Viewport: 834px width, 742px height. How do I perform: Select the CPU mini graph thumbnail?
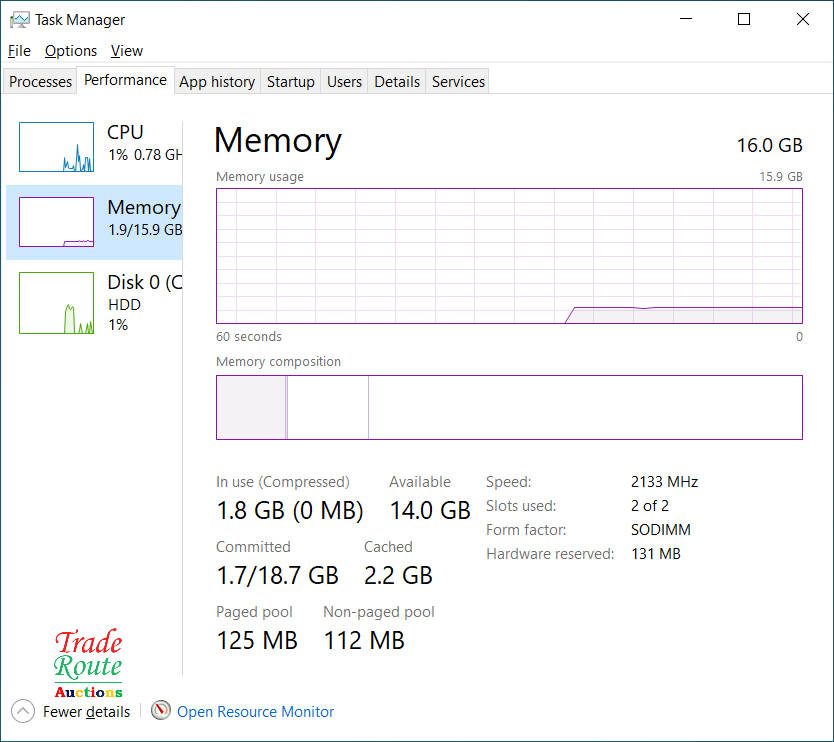pyautogui.click(x=56, y=147)
